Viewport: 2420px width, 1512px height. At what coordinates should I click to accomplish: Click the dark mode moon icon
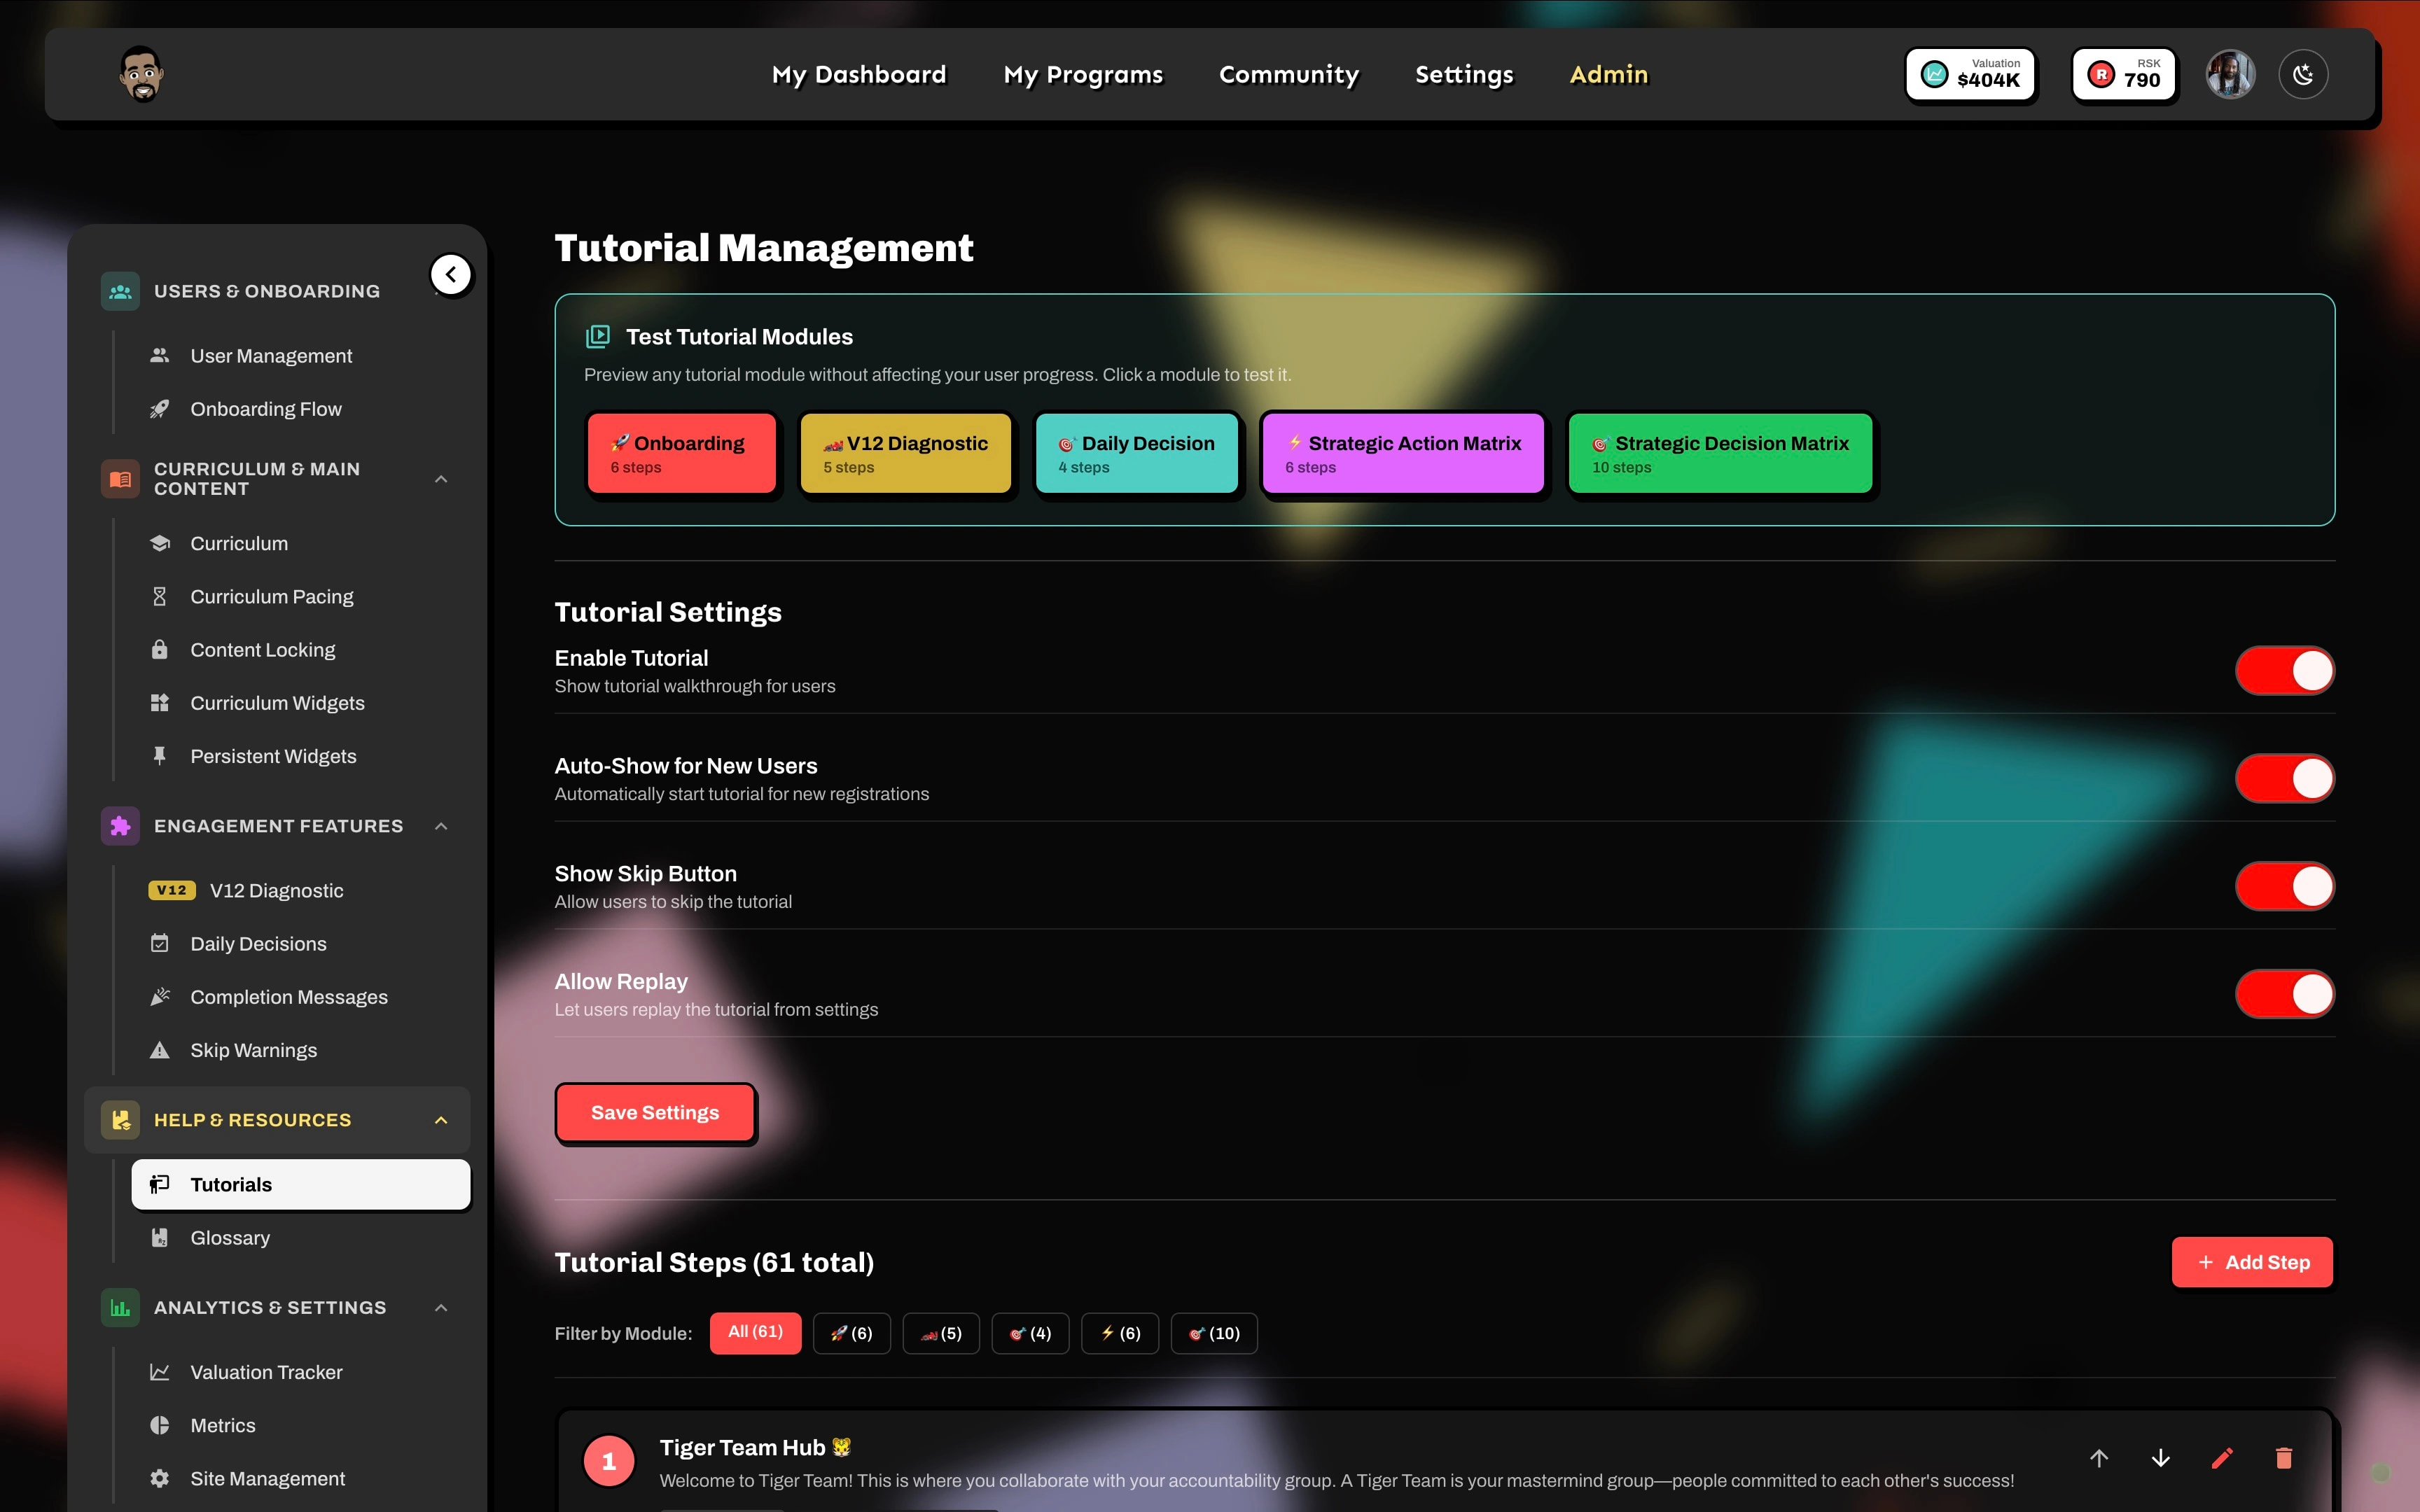pos(2303,75)
